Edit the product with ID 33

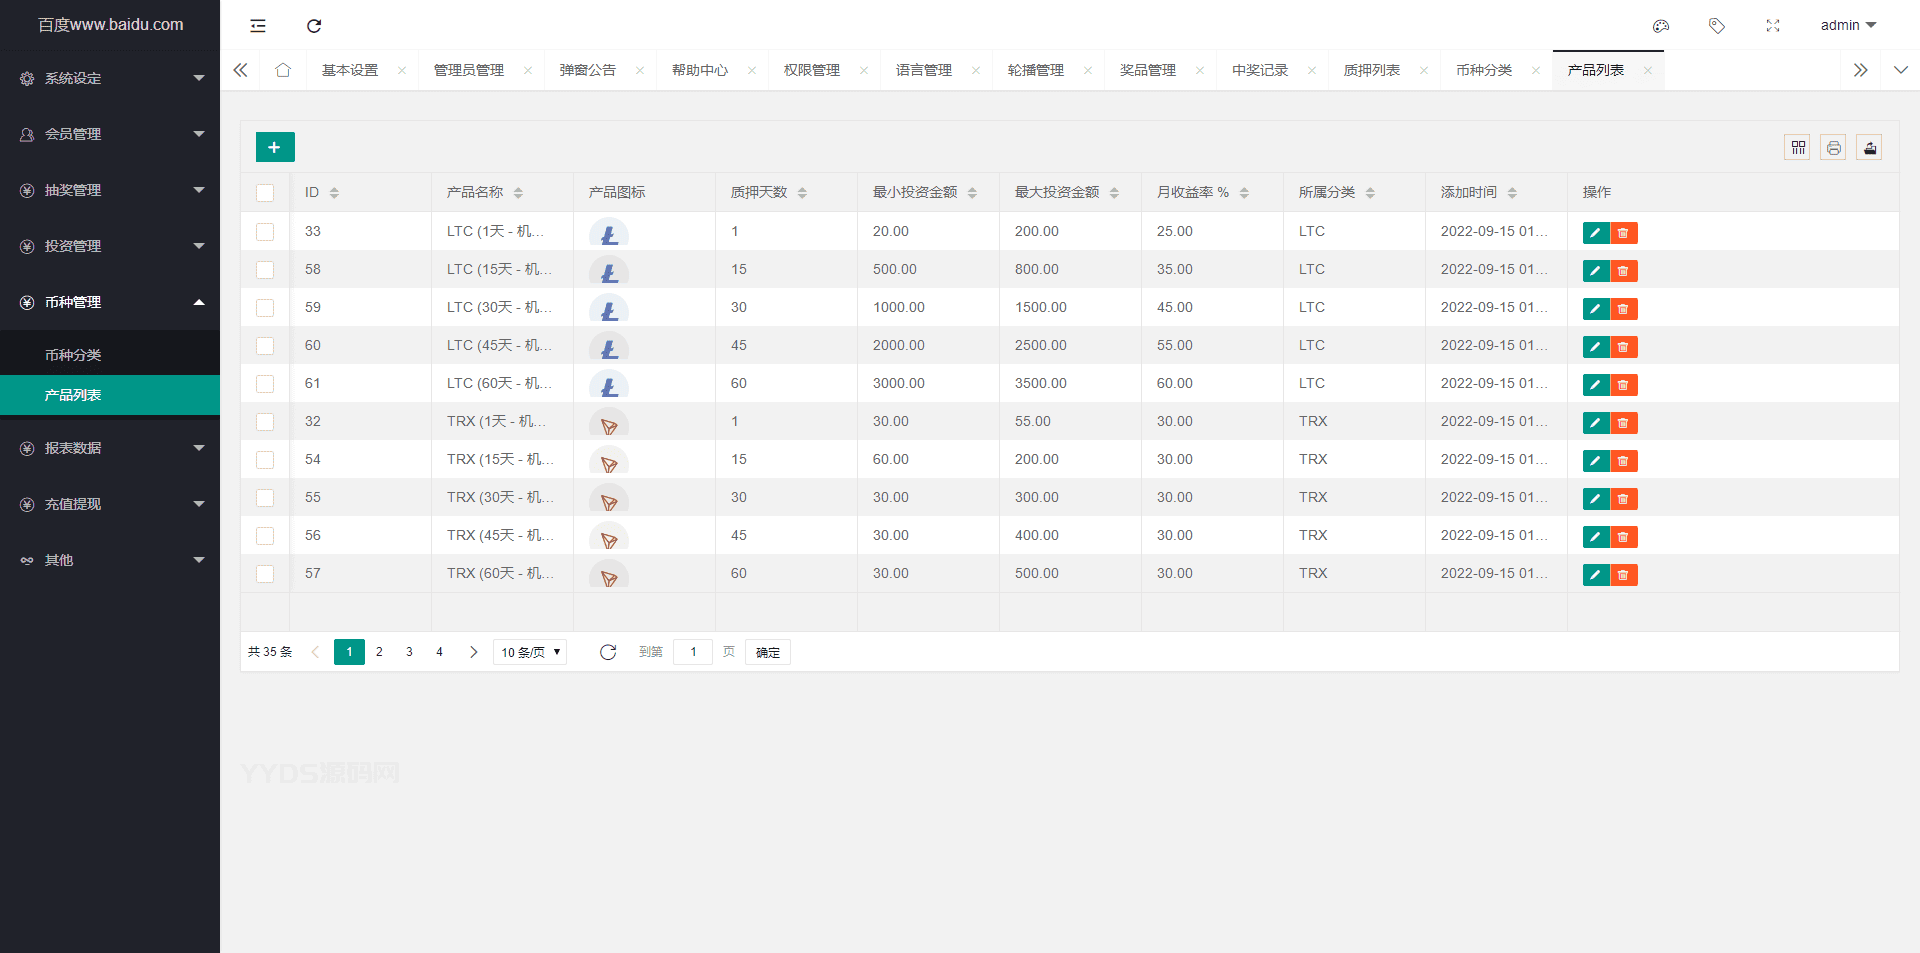pos(1596,233)
